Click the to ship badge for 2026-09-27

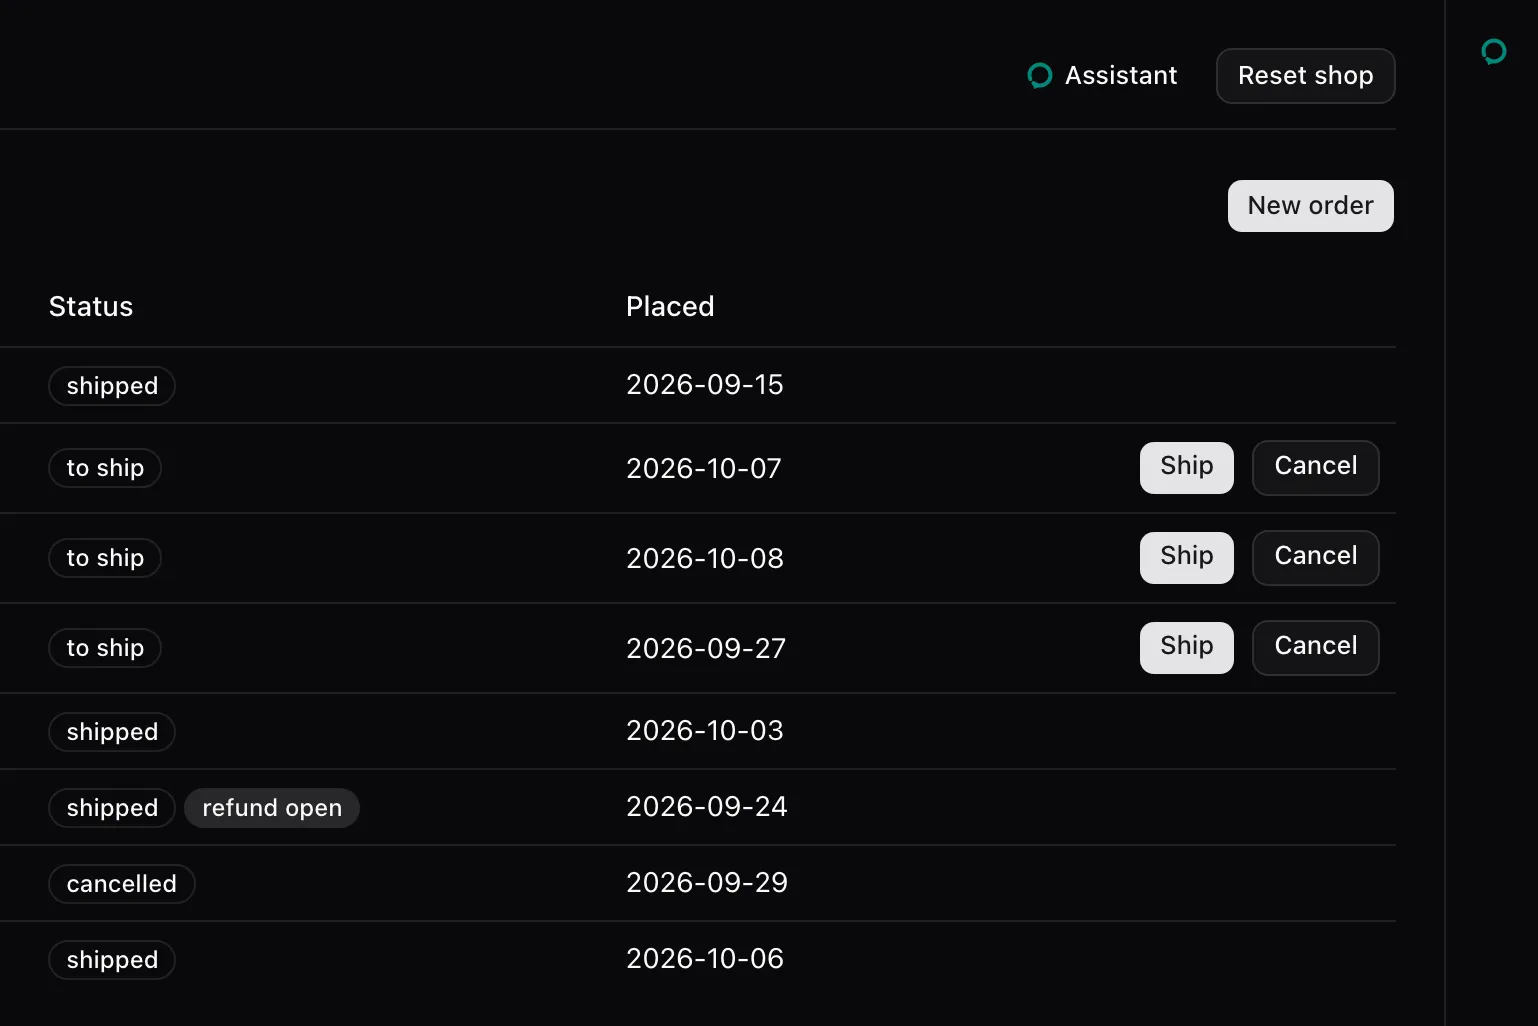(105, 648)
